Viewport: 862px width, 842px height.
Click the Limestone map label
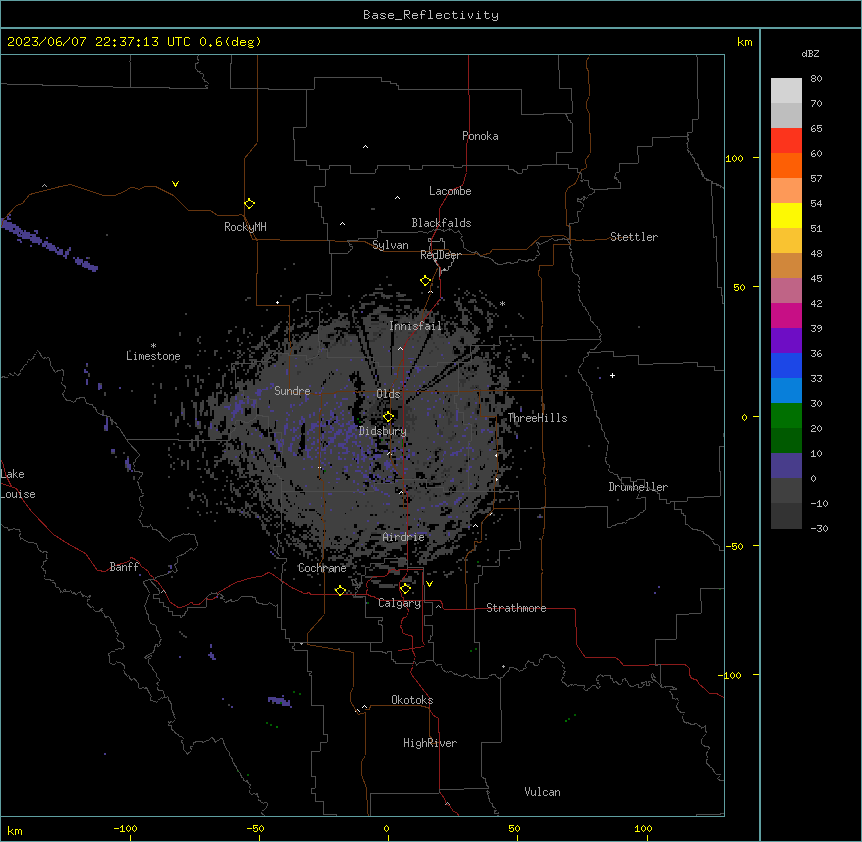tap(153, 356)
